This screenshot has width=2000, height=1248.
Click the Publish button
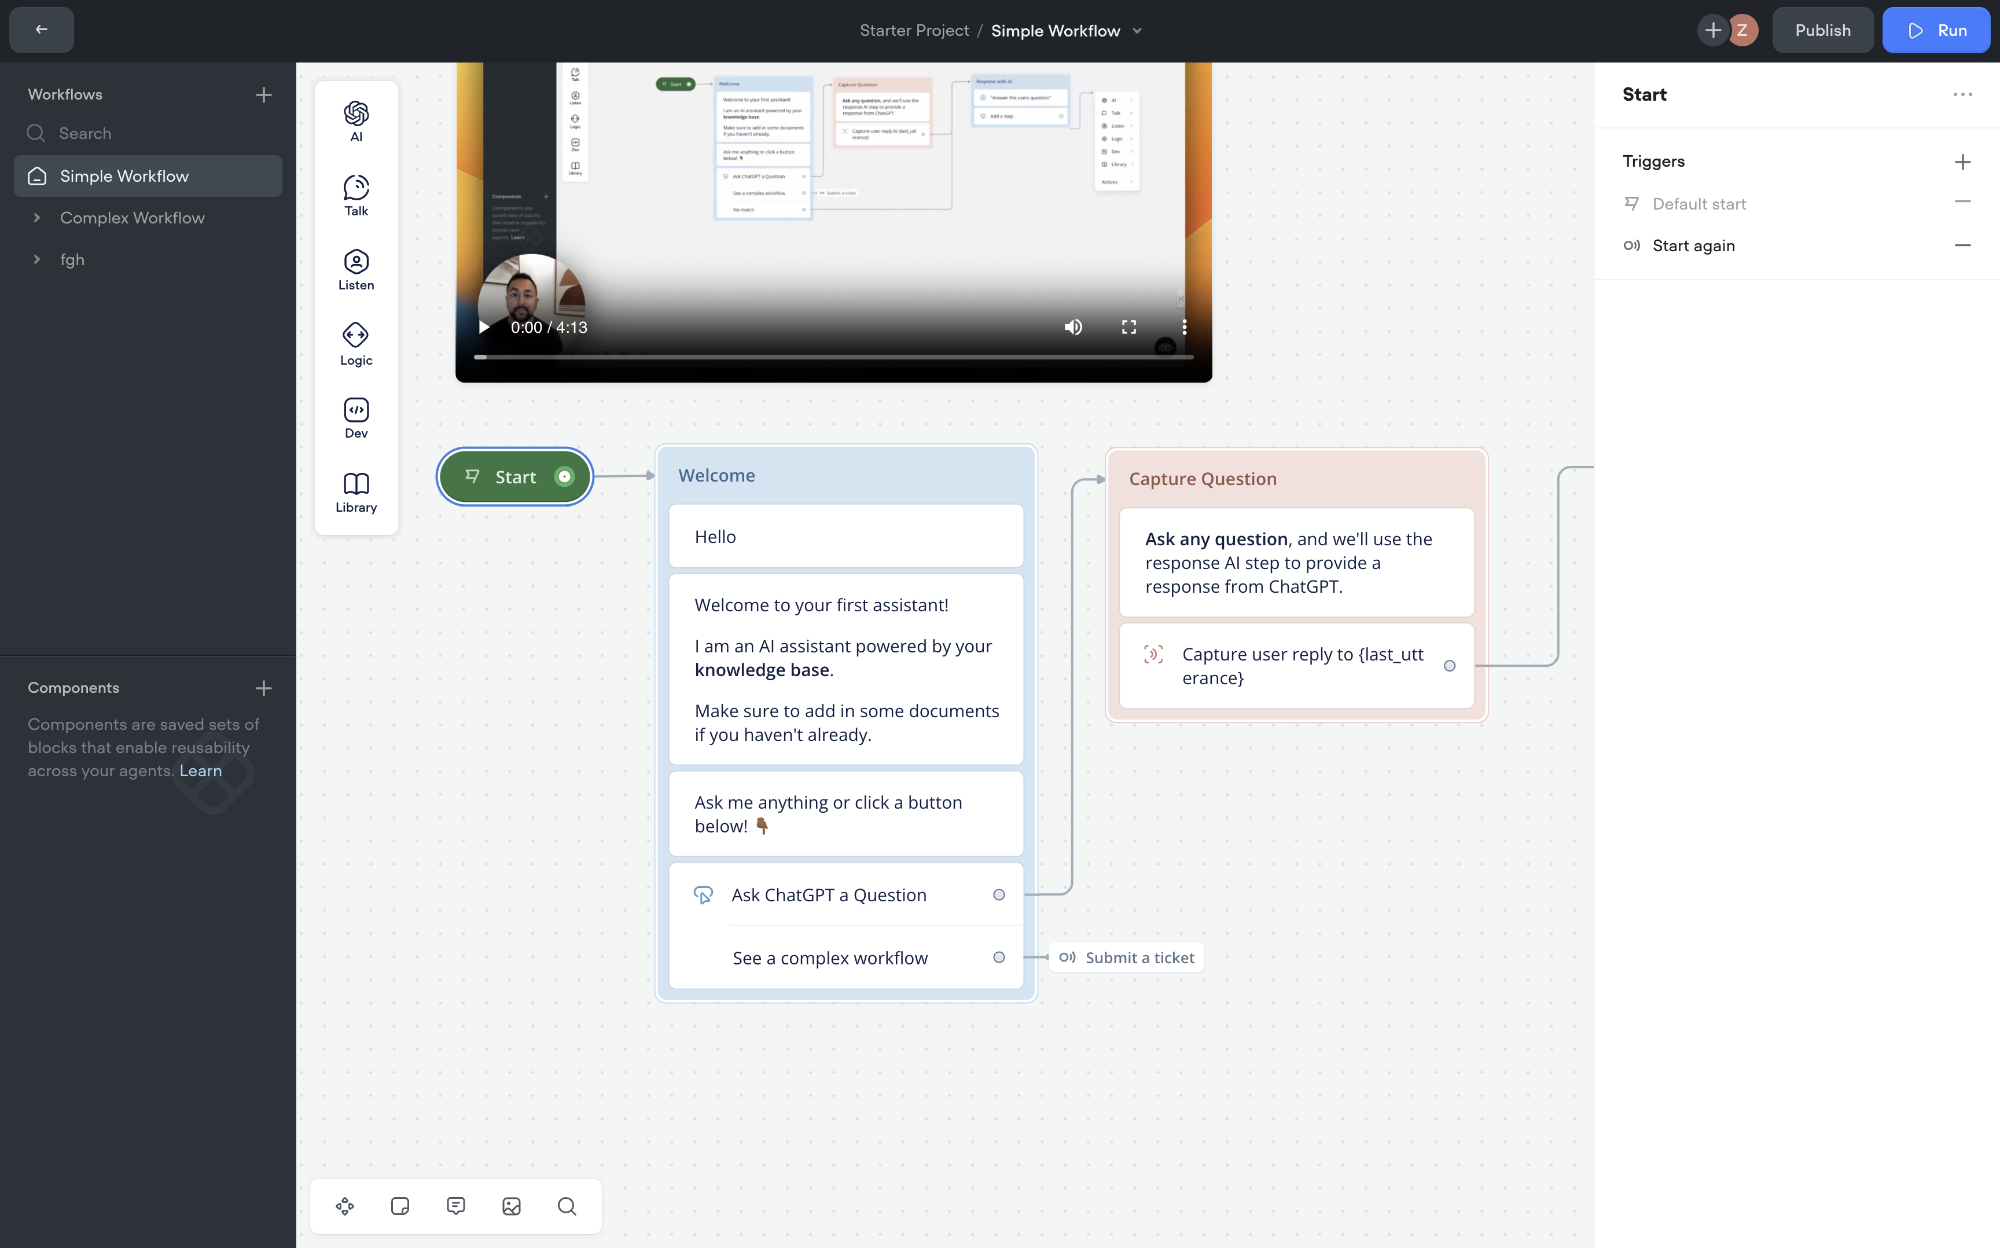click(x=1822, y=30)
